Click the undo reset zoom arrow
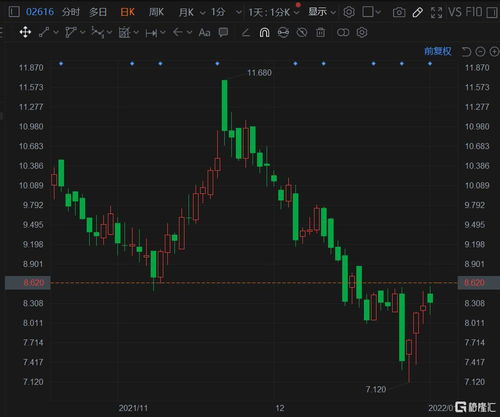 coord(466,52)
